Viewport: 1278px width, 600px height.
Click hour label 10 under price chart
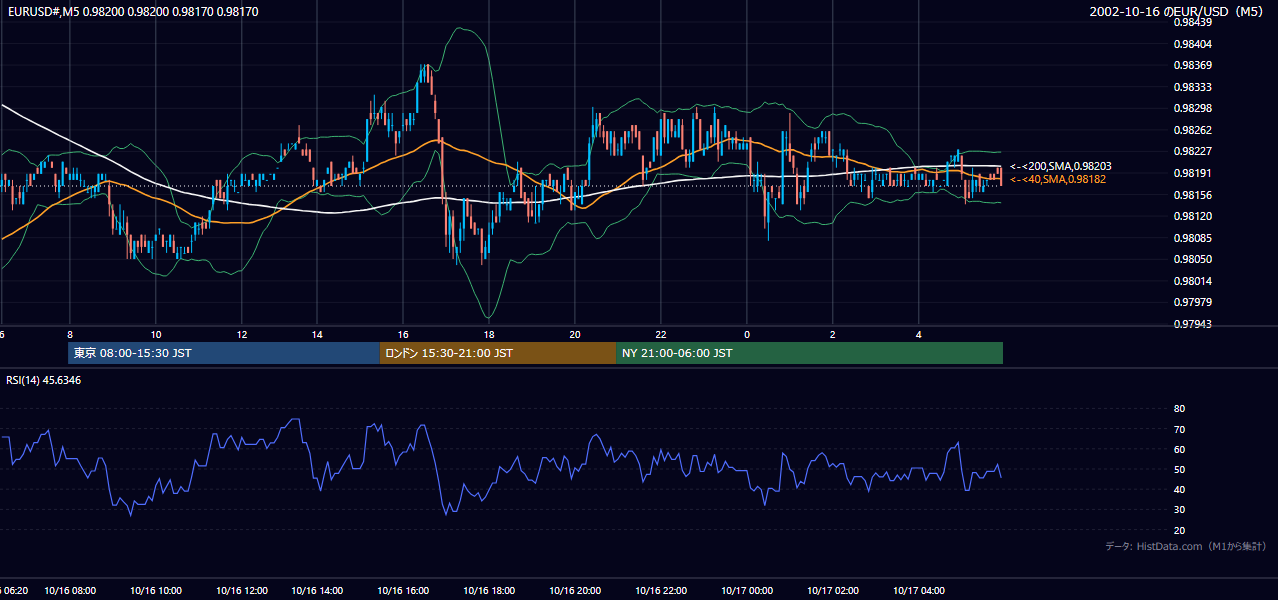tap(156, 334)
